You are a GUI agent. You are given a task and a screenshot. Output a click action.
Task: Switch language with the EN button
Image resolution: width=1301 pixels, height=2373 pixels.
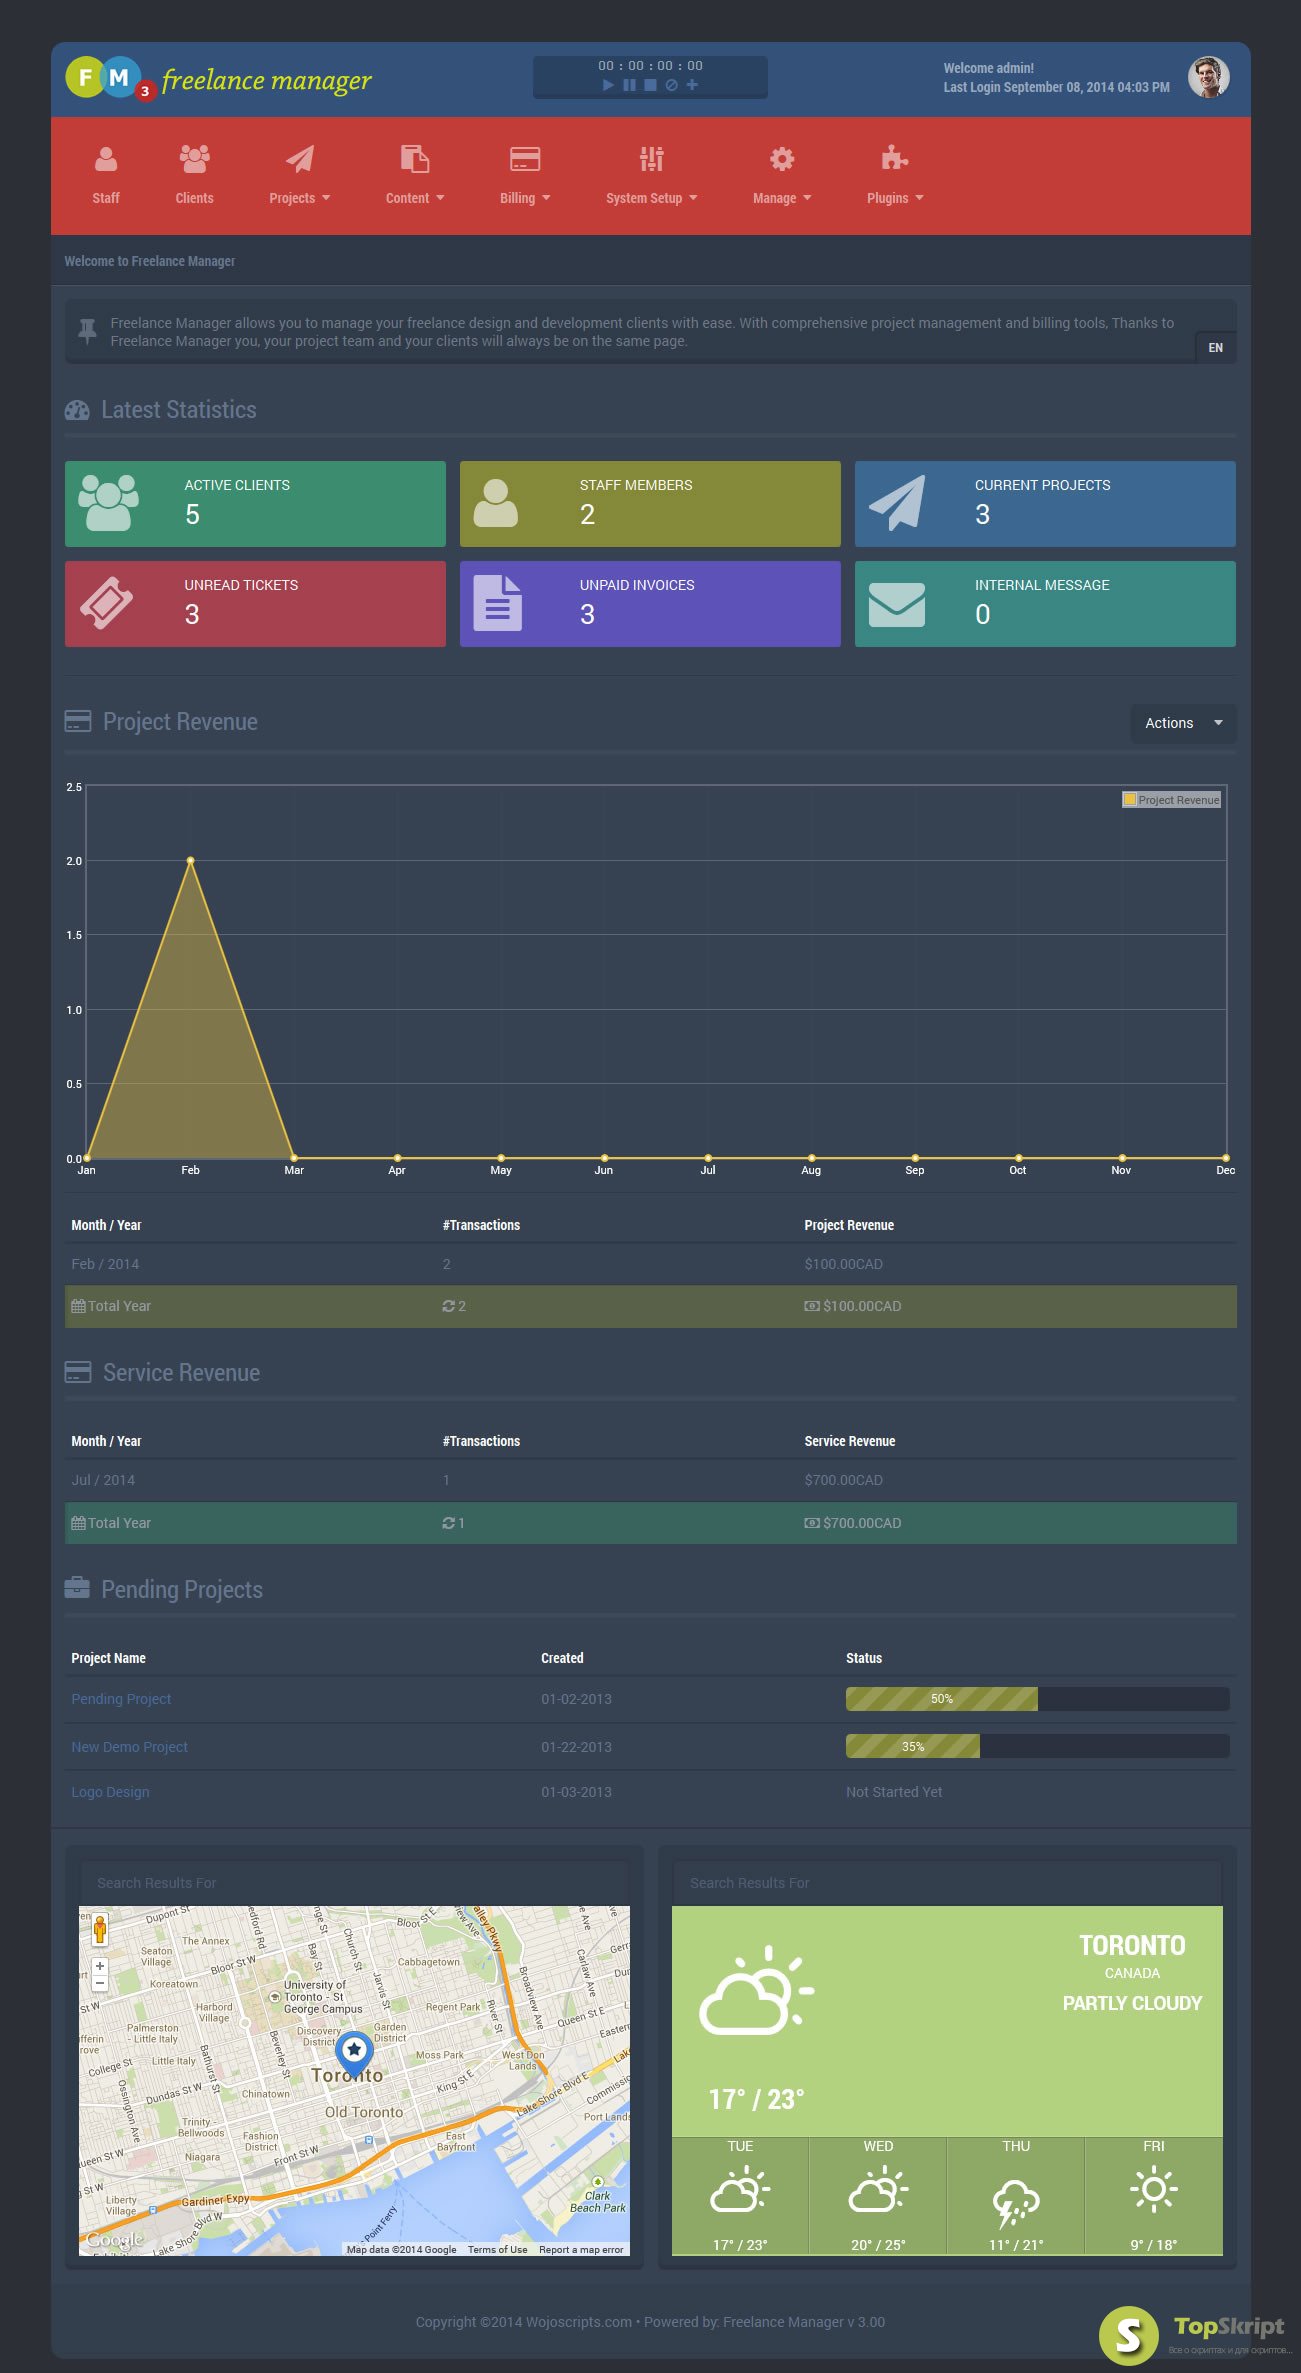tap(1215, 348)
